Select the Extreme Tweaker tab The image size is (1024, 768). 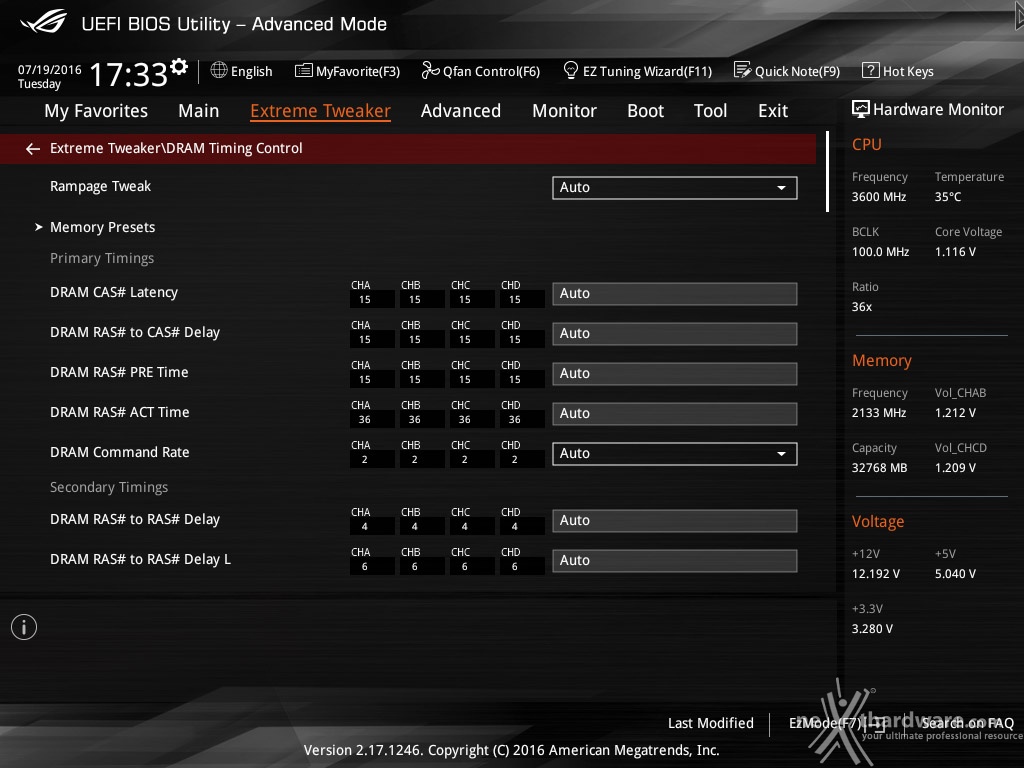click(321, 111)
